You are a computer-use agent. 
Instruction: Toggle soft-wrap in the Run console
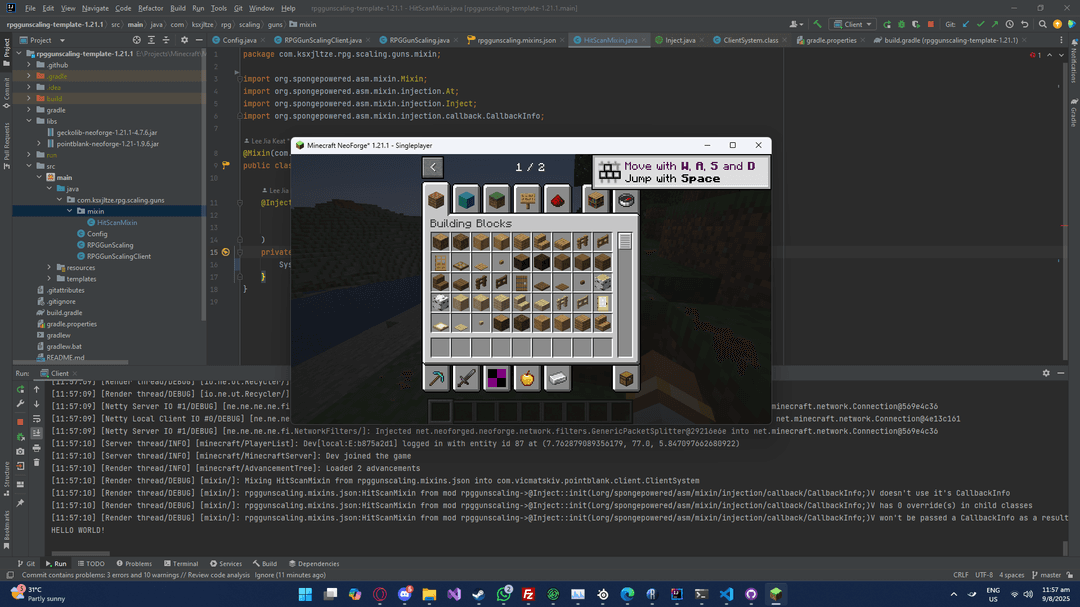point(37,419)
